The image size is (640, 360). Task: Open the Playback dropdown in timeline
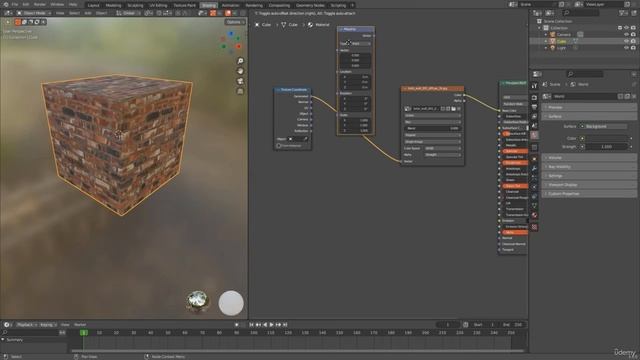click(26, 324)
